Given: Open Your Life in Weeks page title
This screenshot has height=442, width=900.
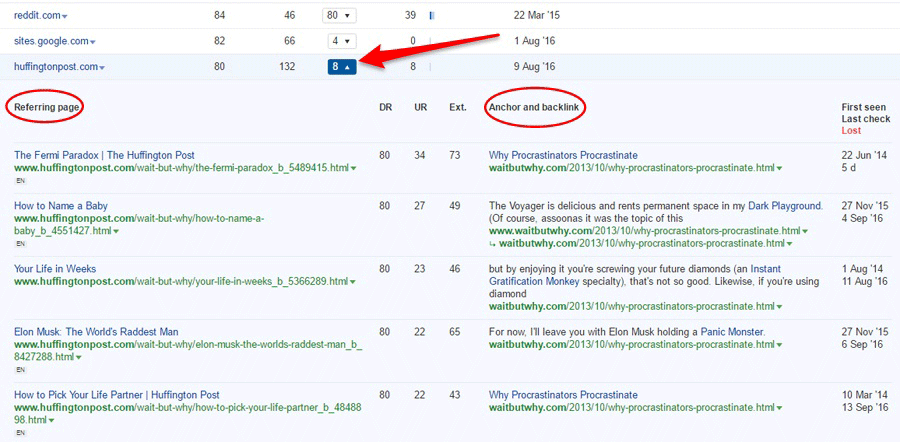Looking at the screenshot, I should coord(55,269).
